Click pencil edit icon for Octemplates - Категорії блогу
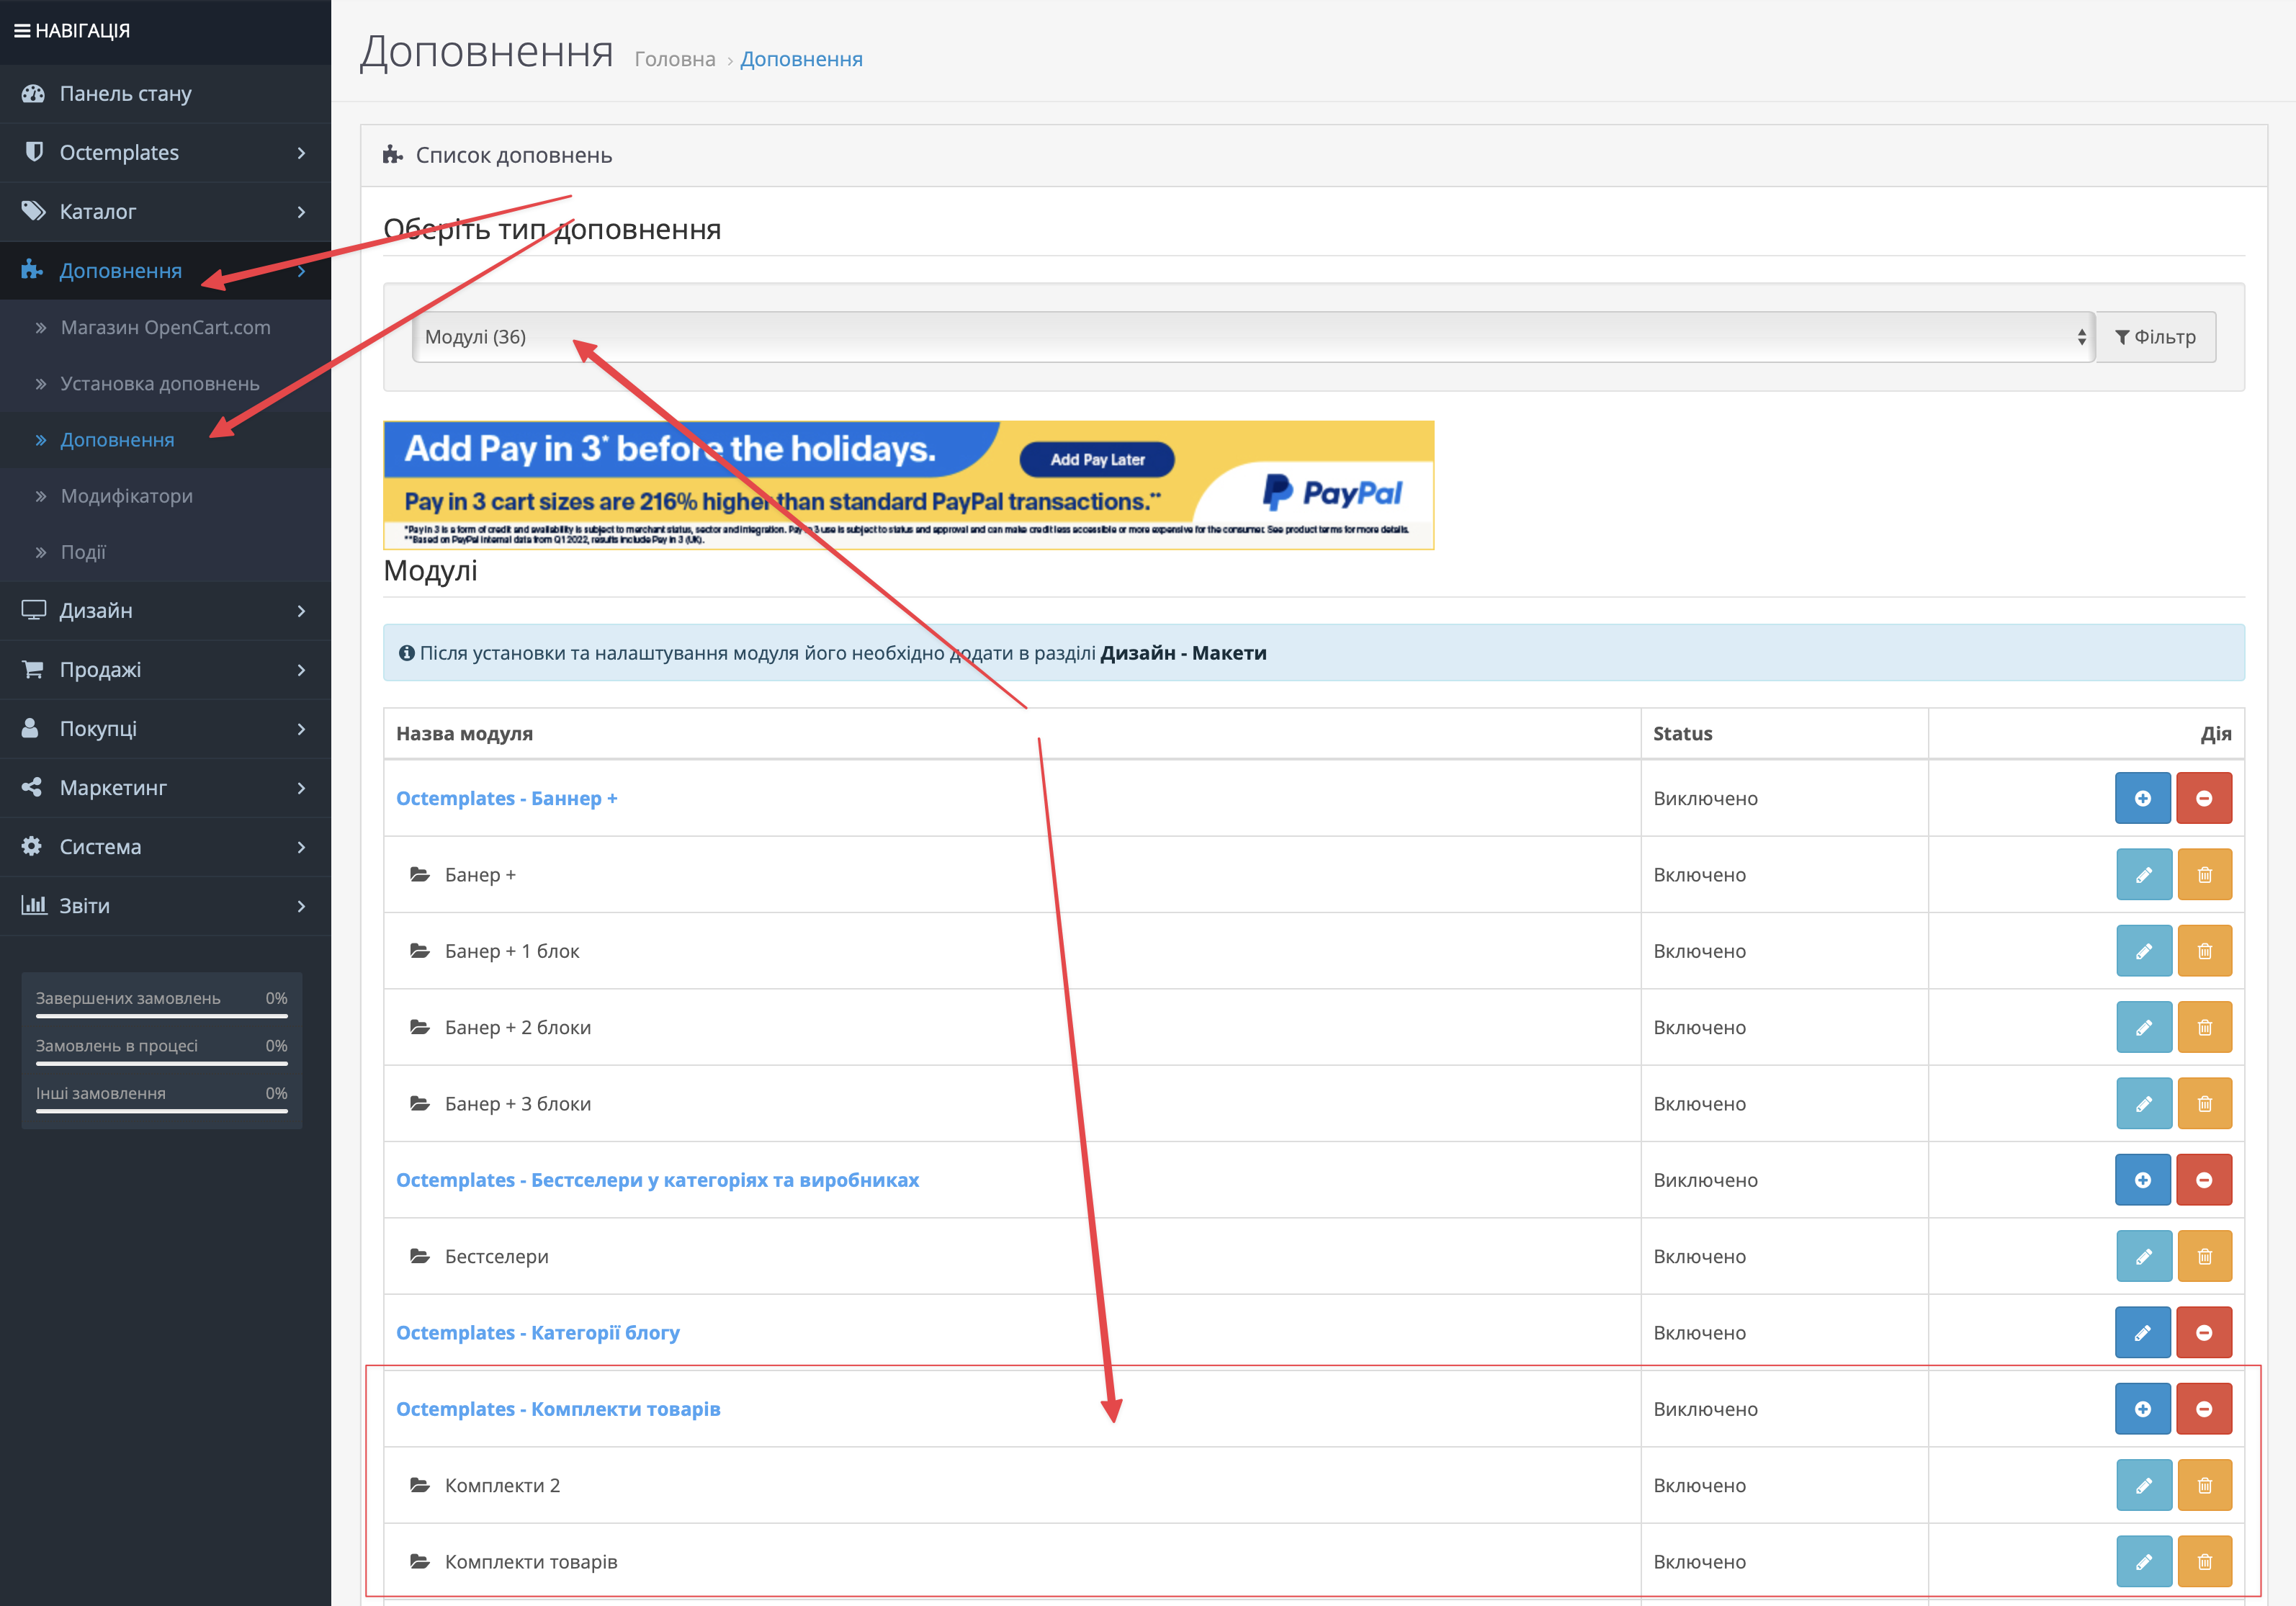This screenshot has width=2296, height=1606. click(2142, 1333)
